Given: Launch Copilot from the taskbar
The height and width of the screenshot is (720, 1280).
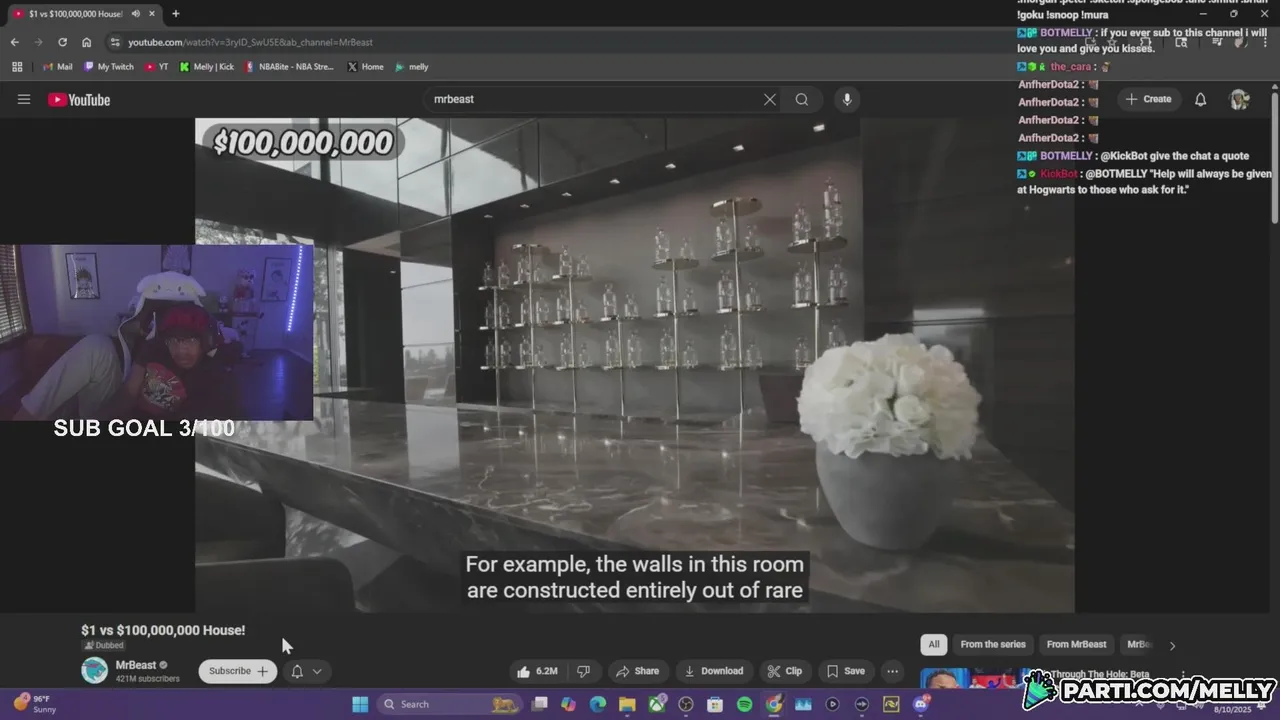Looking at the screenshot, I should click(569, 704).
